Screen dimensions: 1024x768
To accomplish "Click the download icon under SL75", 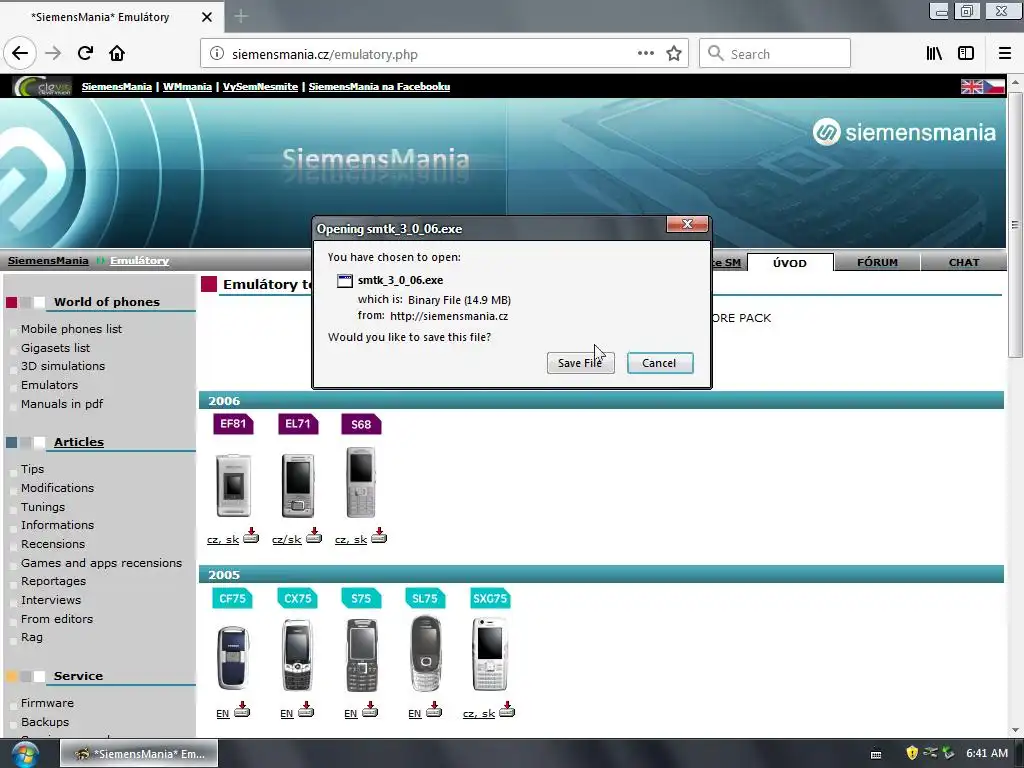I will [434, 710].
